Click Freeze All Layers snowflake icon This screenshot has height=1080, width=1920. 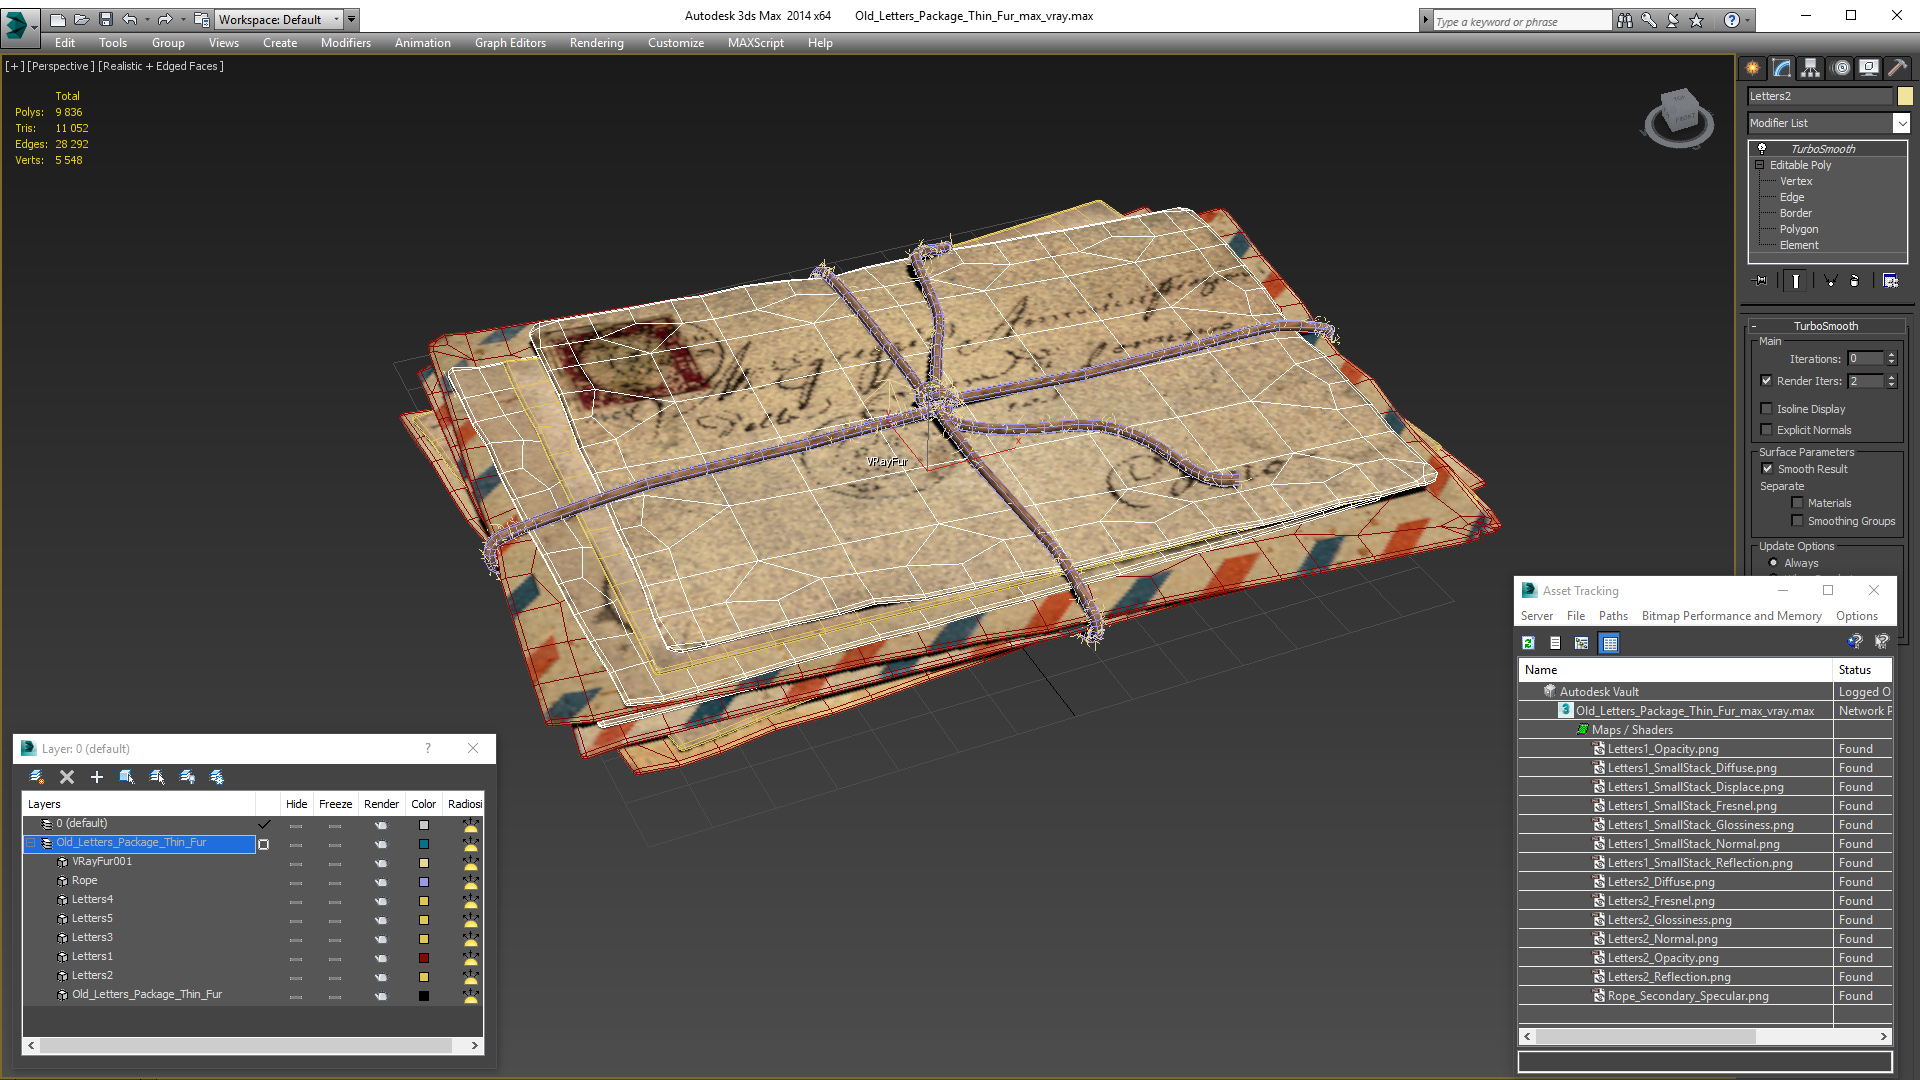click(217, 777)
